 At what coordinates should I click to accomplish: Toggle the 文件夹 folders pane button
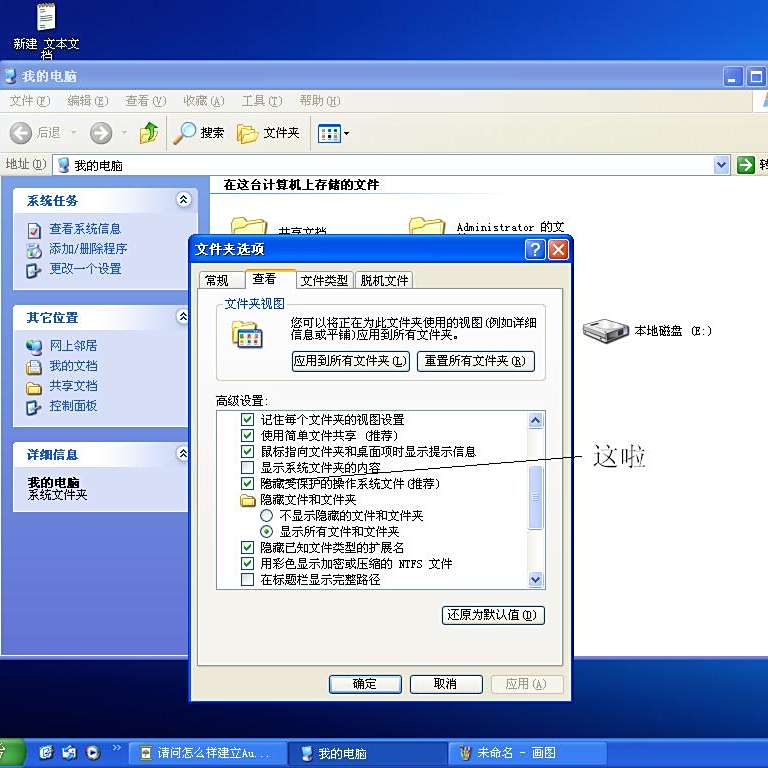[x=268, y=133]
